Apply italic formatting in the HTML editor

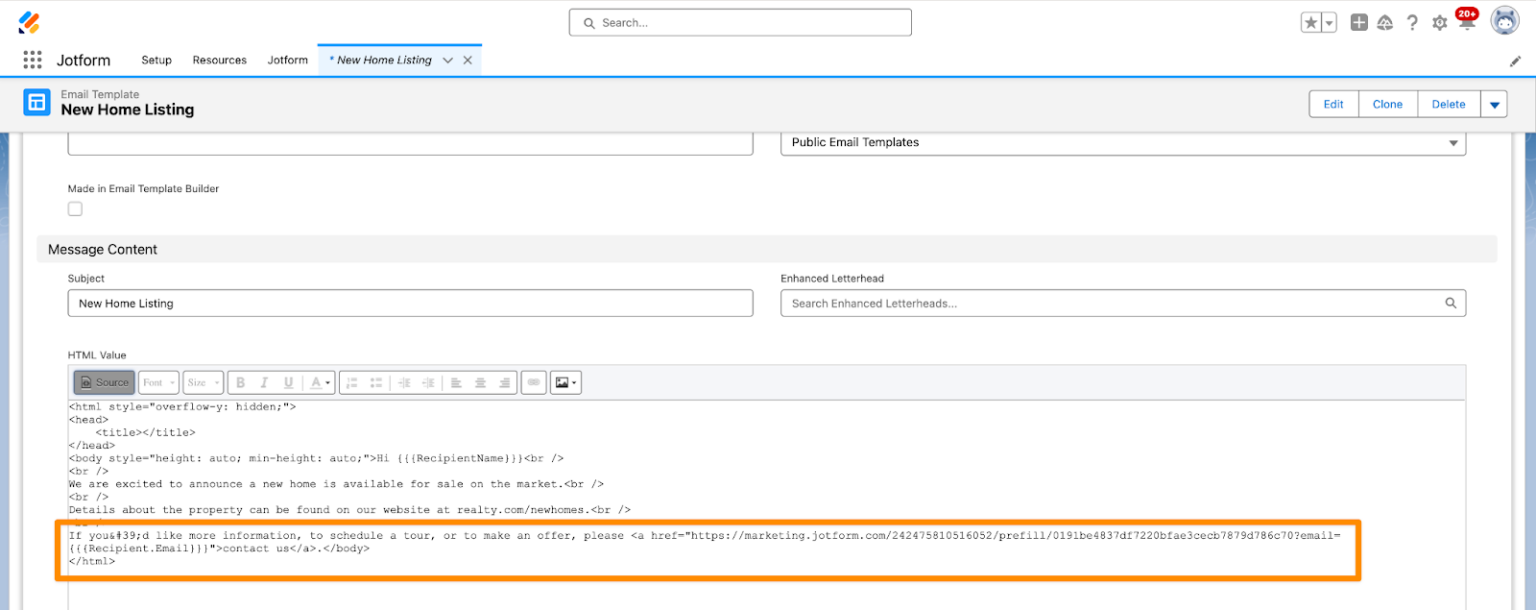click(x=262, y=382)
